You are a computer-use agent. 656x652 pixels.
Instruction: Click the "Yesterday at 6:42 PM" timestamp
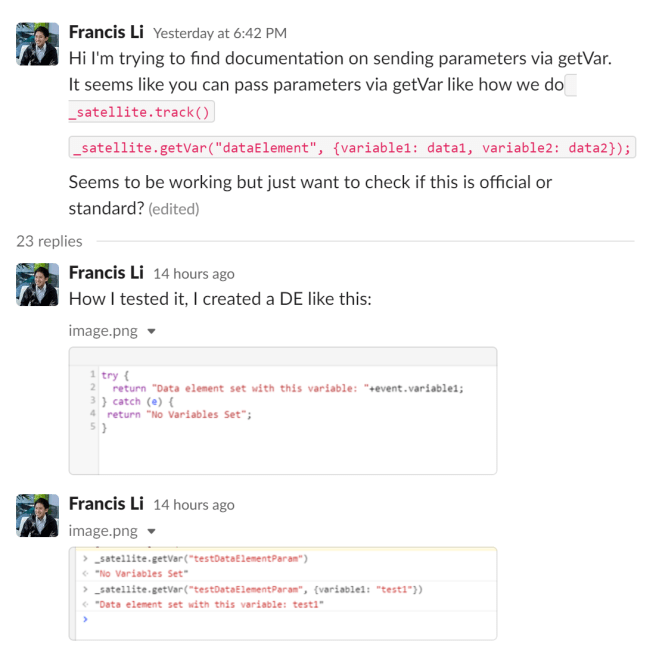(220, 33)
